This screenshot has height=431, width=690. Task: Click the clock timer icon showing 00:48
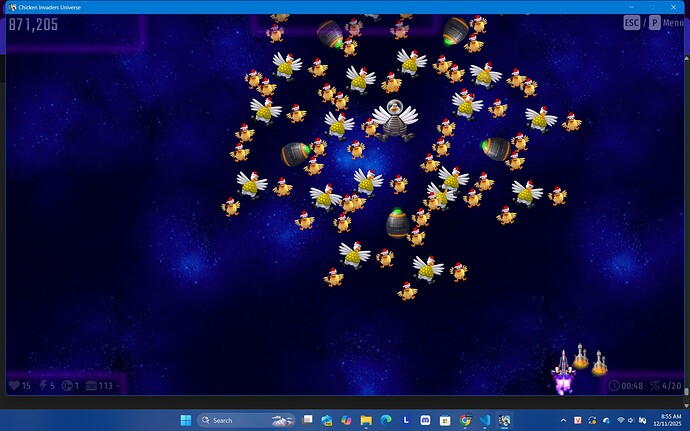[614, 386]
